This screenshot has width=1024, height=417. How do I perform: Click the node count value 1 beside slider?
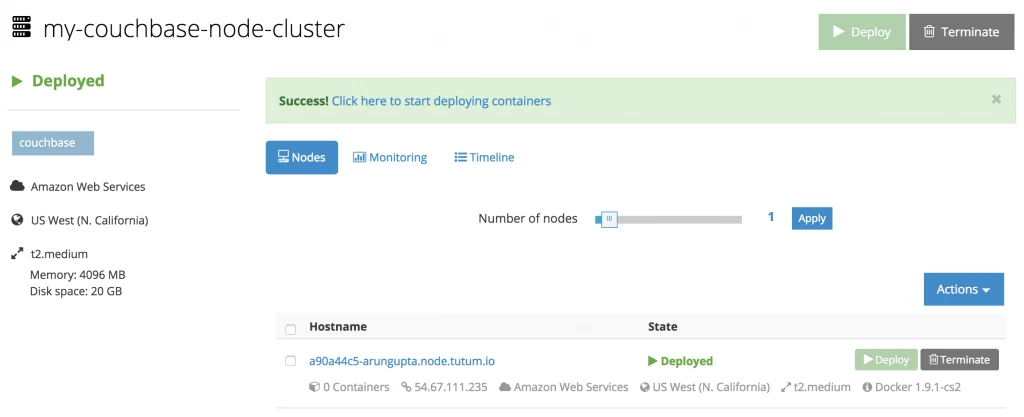[771, 217]
